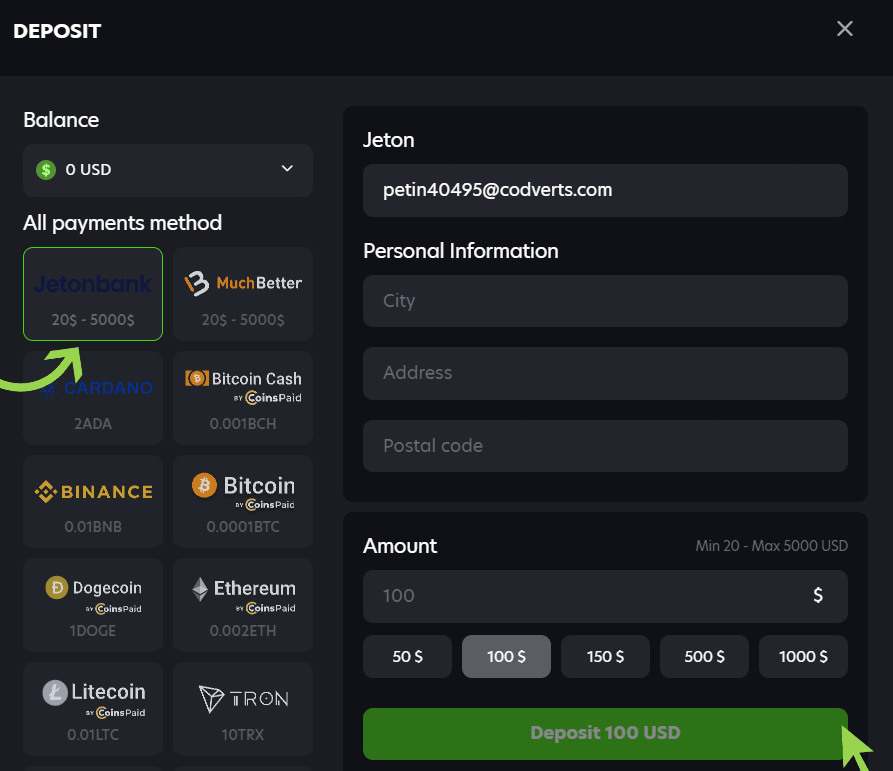Click the Deposit 100 USD button

point(605,733)
